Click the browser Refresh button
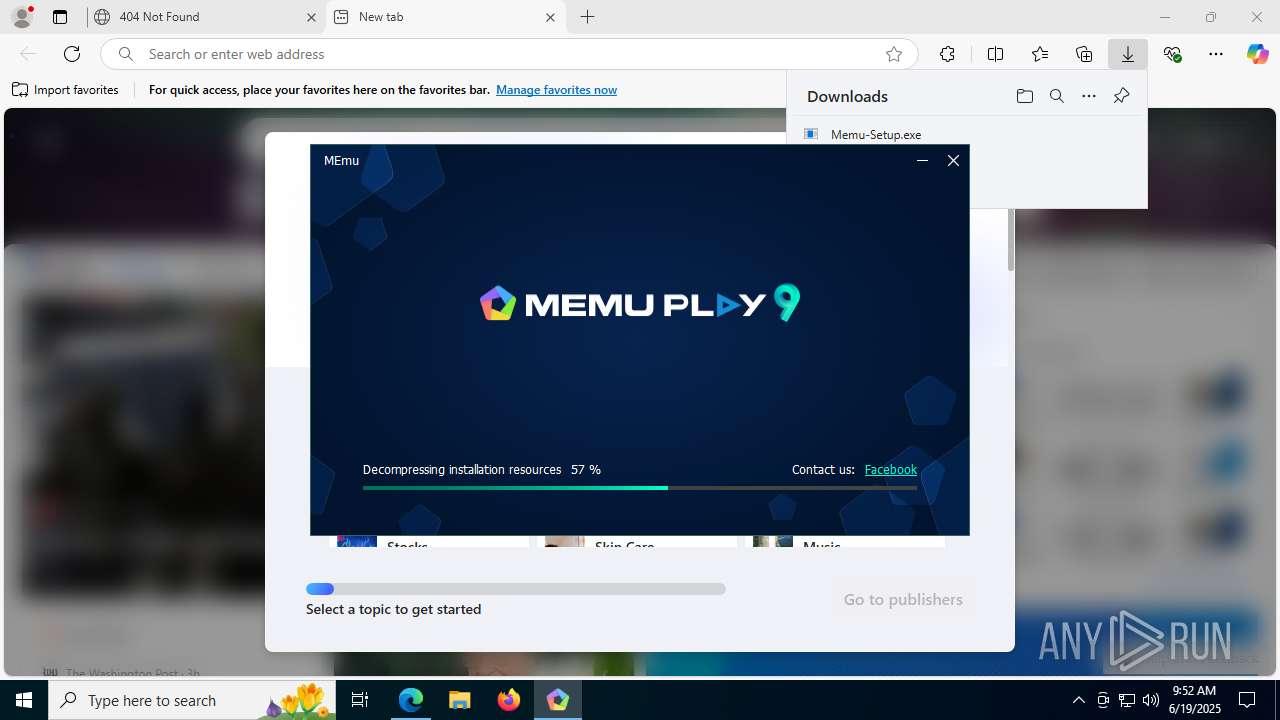This screenshot has height=720, width=1280. 72,54
